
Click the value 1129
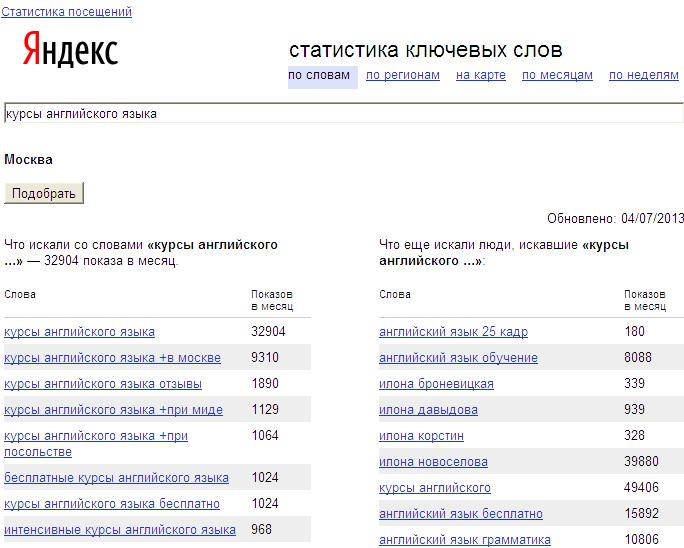(265, 410)
